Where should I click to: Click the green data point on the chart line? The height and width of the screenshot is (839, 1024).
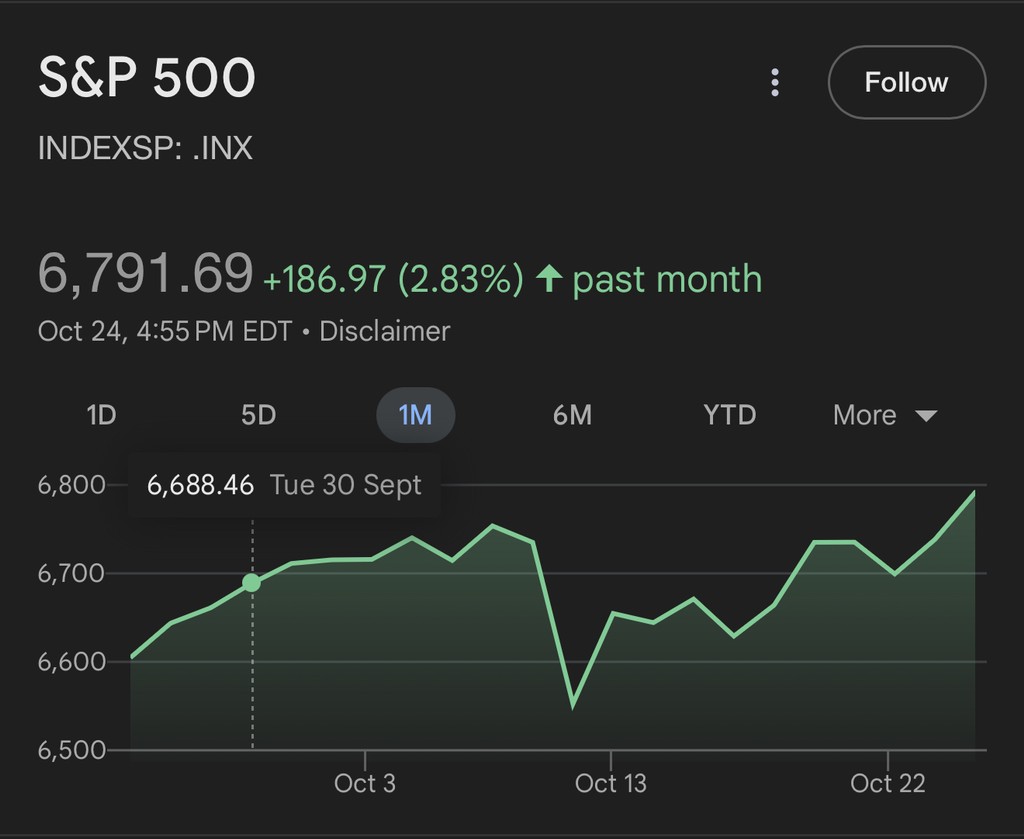[252, 583]
